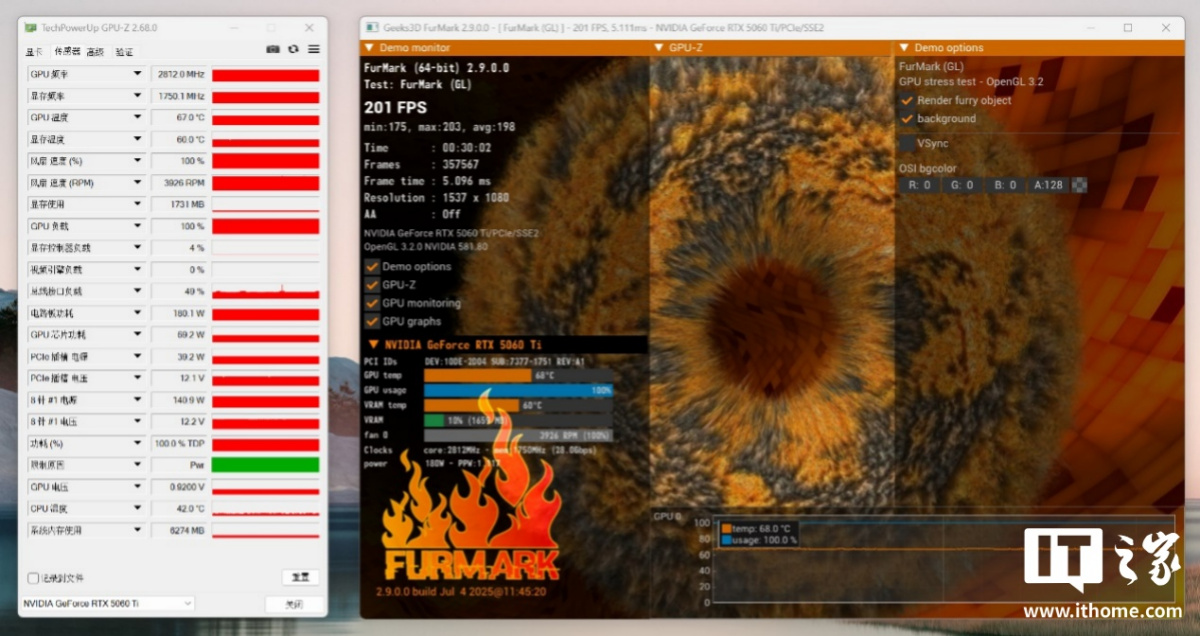Open the GPU 频率 sensor dropdown arrow
The height and width of the screenshot is (636, 1200).
137,74
